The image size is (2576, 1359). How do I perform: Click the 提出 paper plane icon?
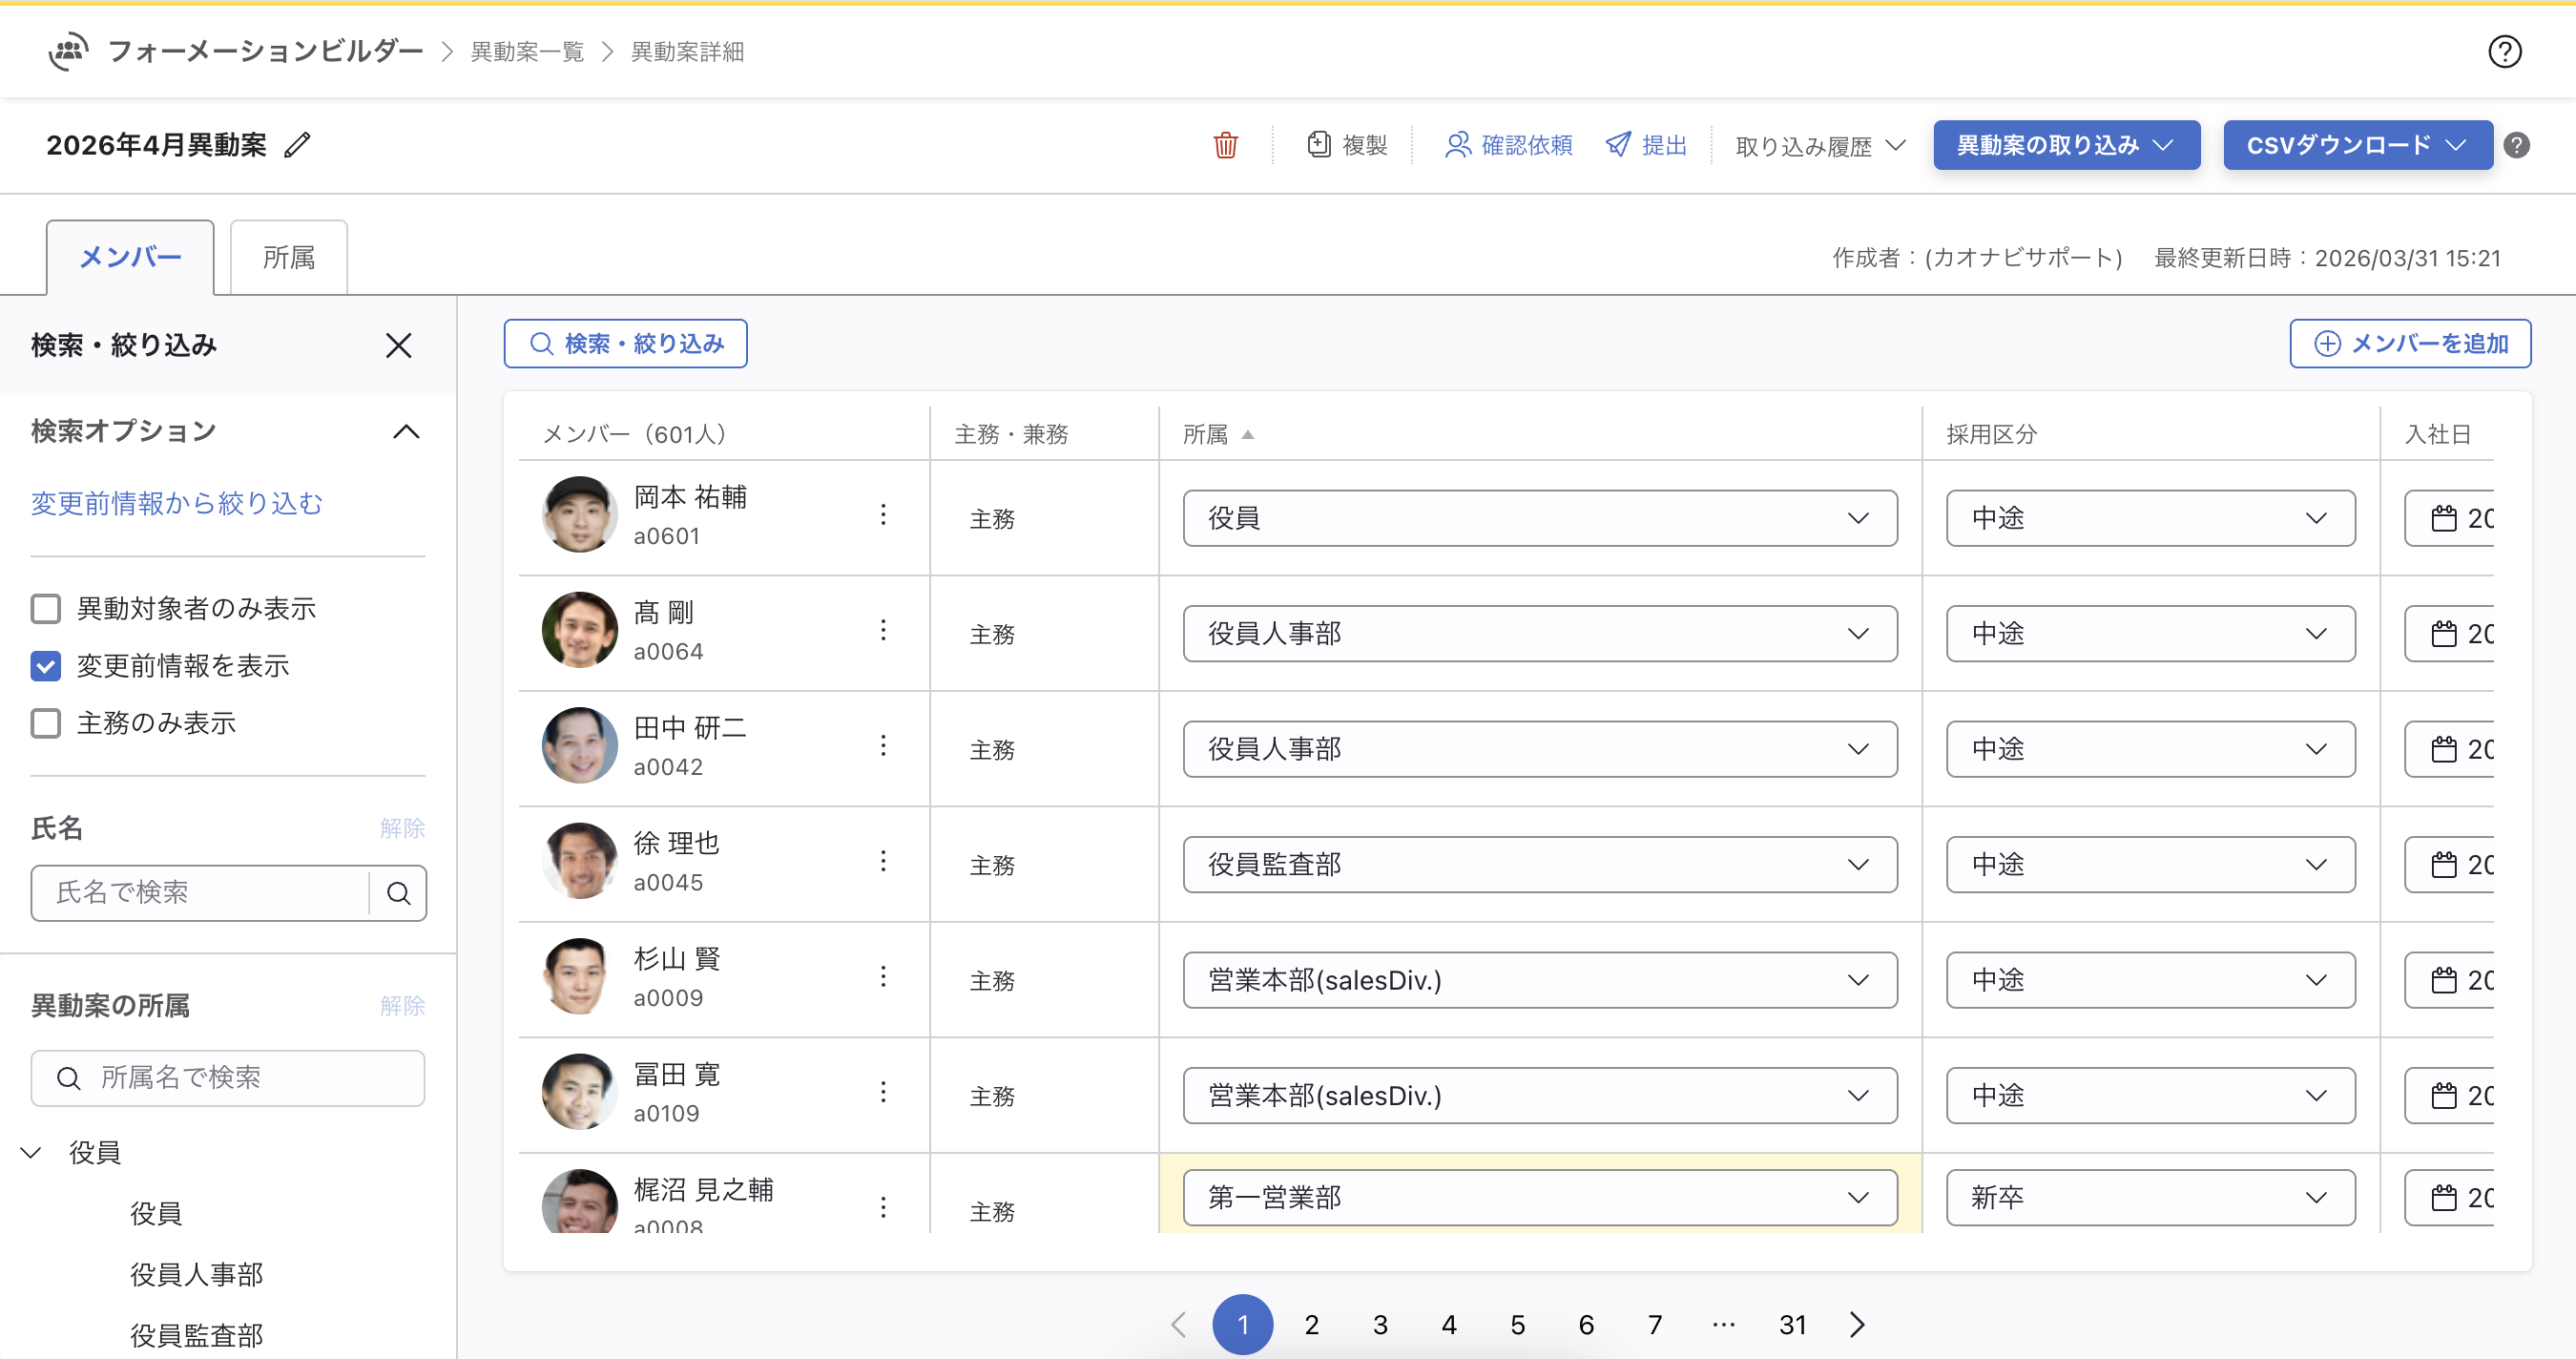click(1617, 145)
